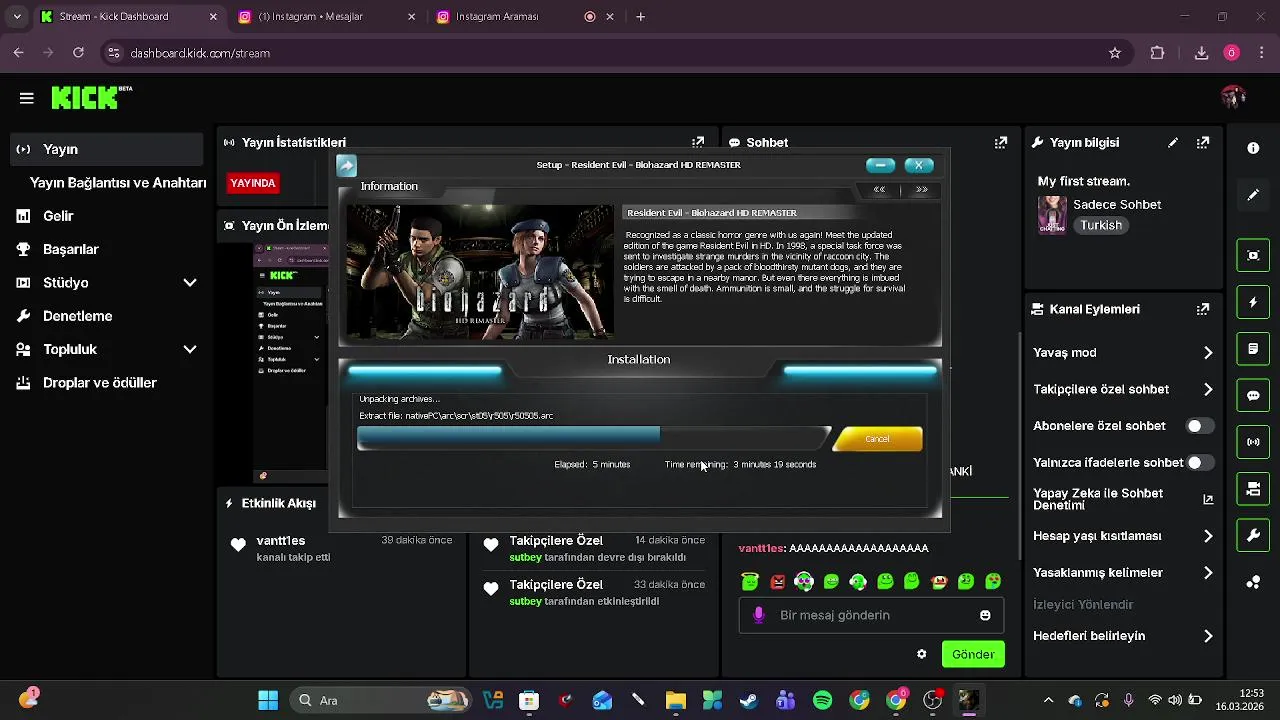Edit stream info with Yayın bilgisi pencil
Image resolution: width=1280 pixels, height=720 pixels.
(x=1173, y=143)
